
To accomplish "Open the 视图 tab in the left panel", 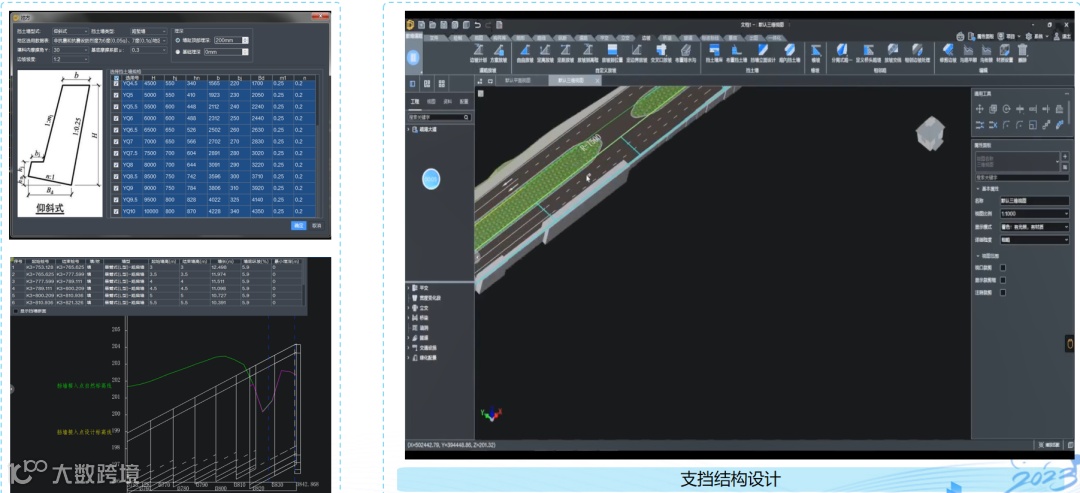I will click(431, 101).
